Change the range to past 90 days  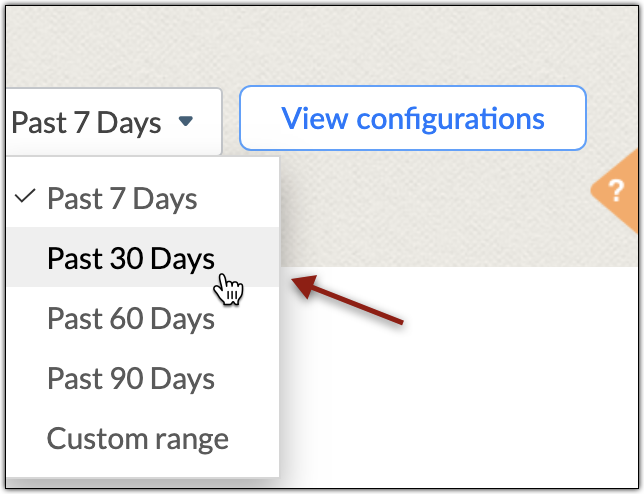click(130, 378)
